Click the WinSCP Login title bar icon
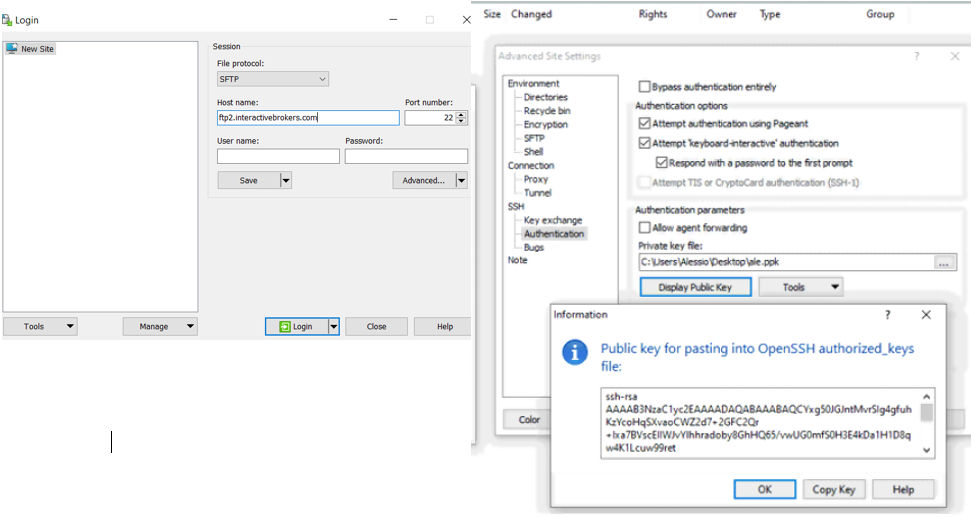The height and width of the screenshot is (517, 971). (x=7, y=20)
